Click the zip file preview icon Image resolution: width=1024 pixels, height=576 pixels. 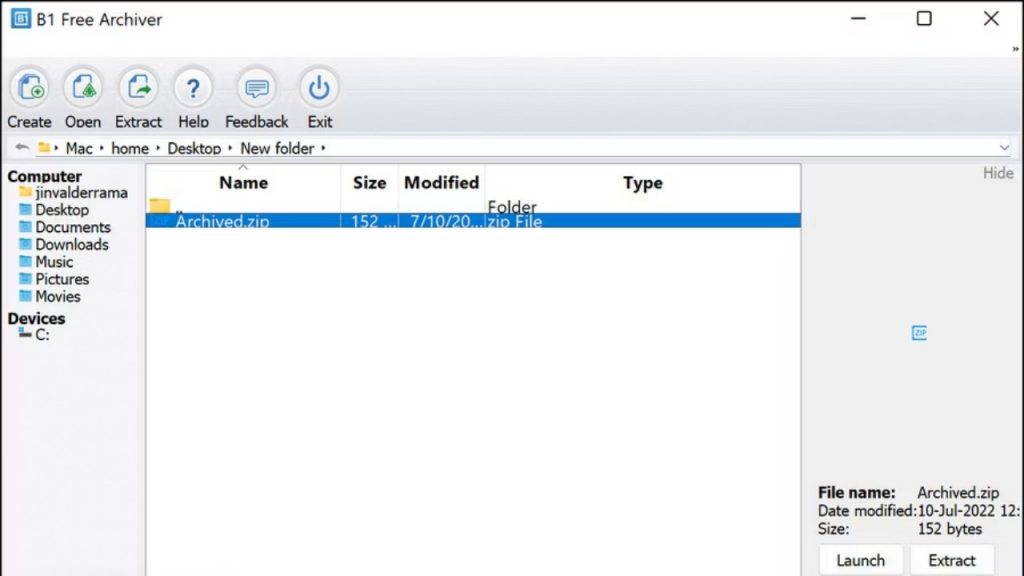click(x=919, y=333)
